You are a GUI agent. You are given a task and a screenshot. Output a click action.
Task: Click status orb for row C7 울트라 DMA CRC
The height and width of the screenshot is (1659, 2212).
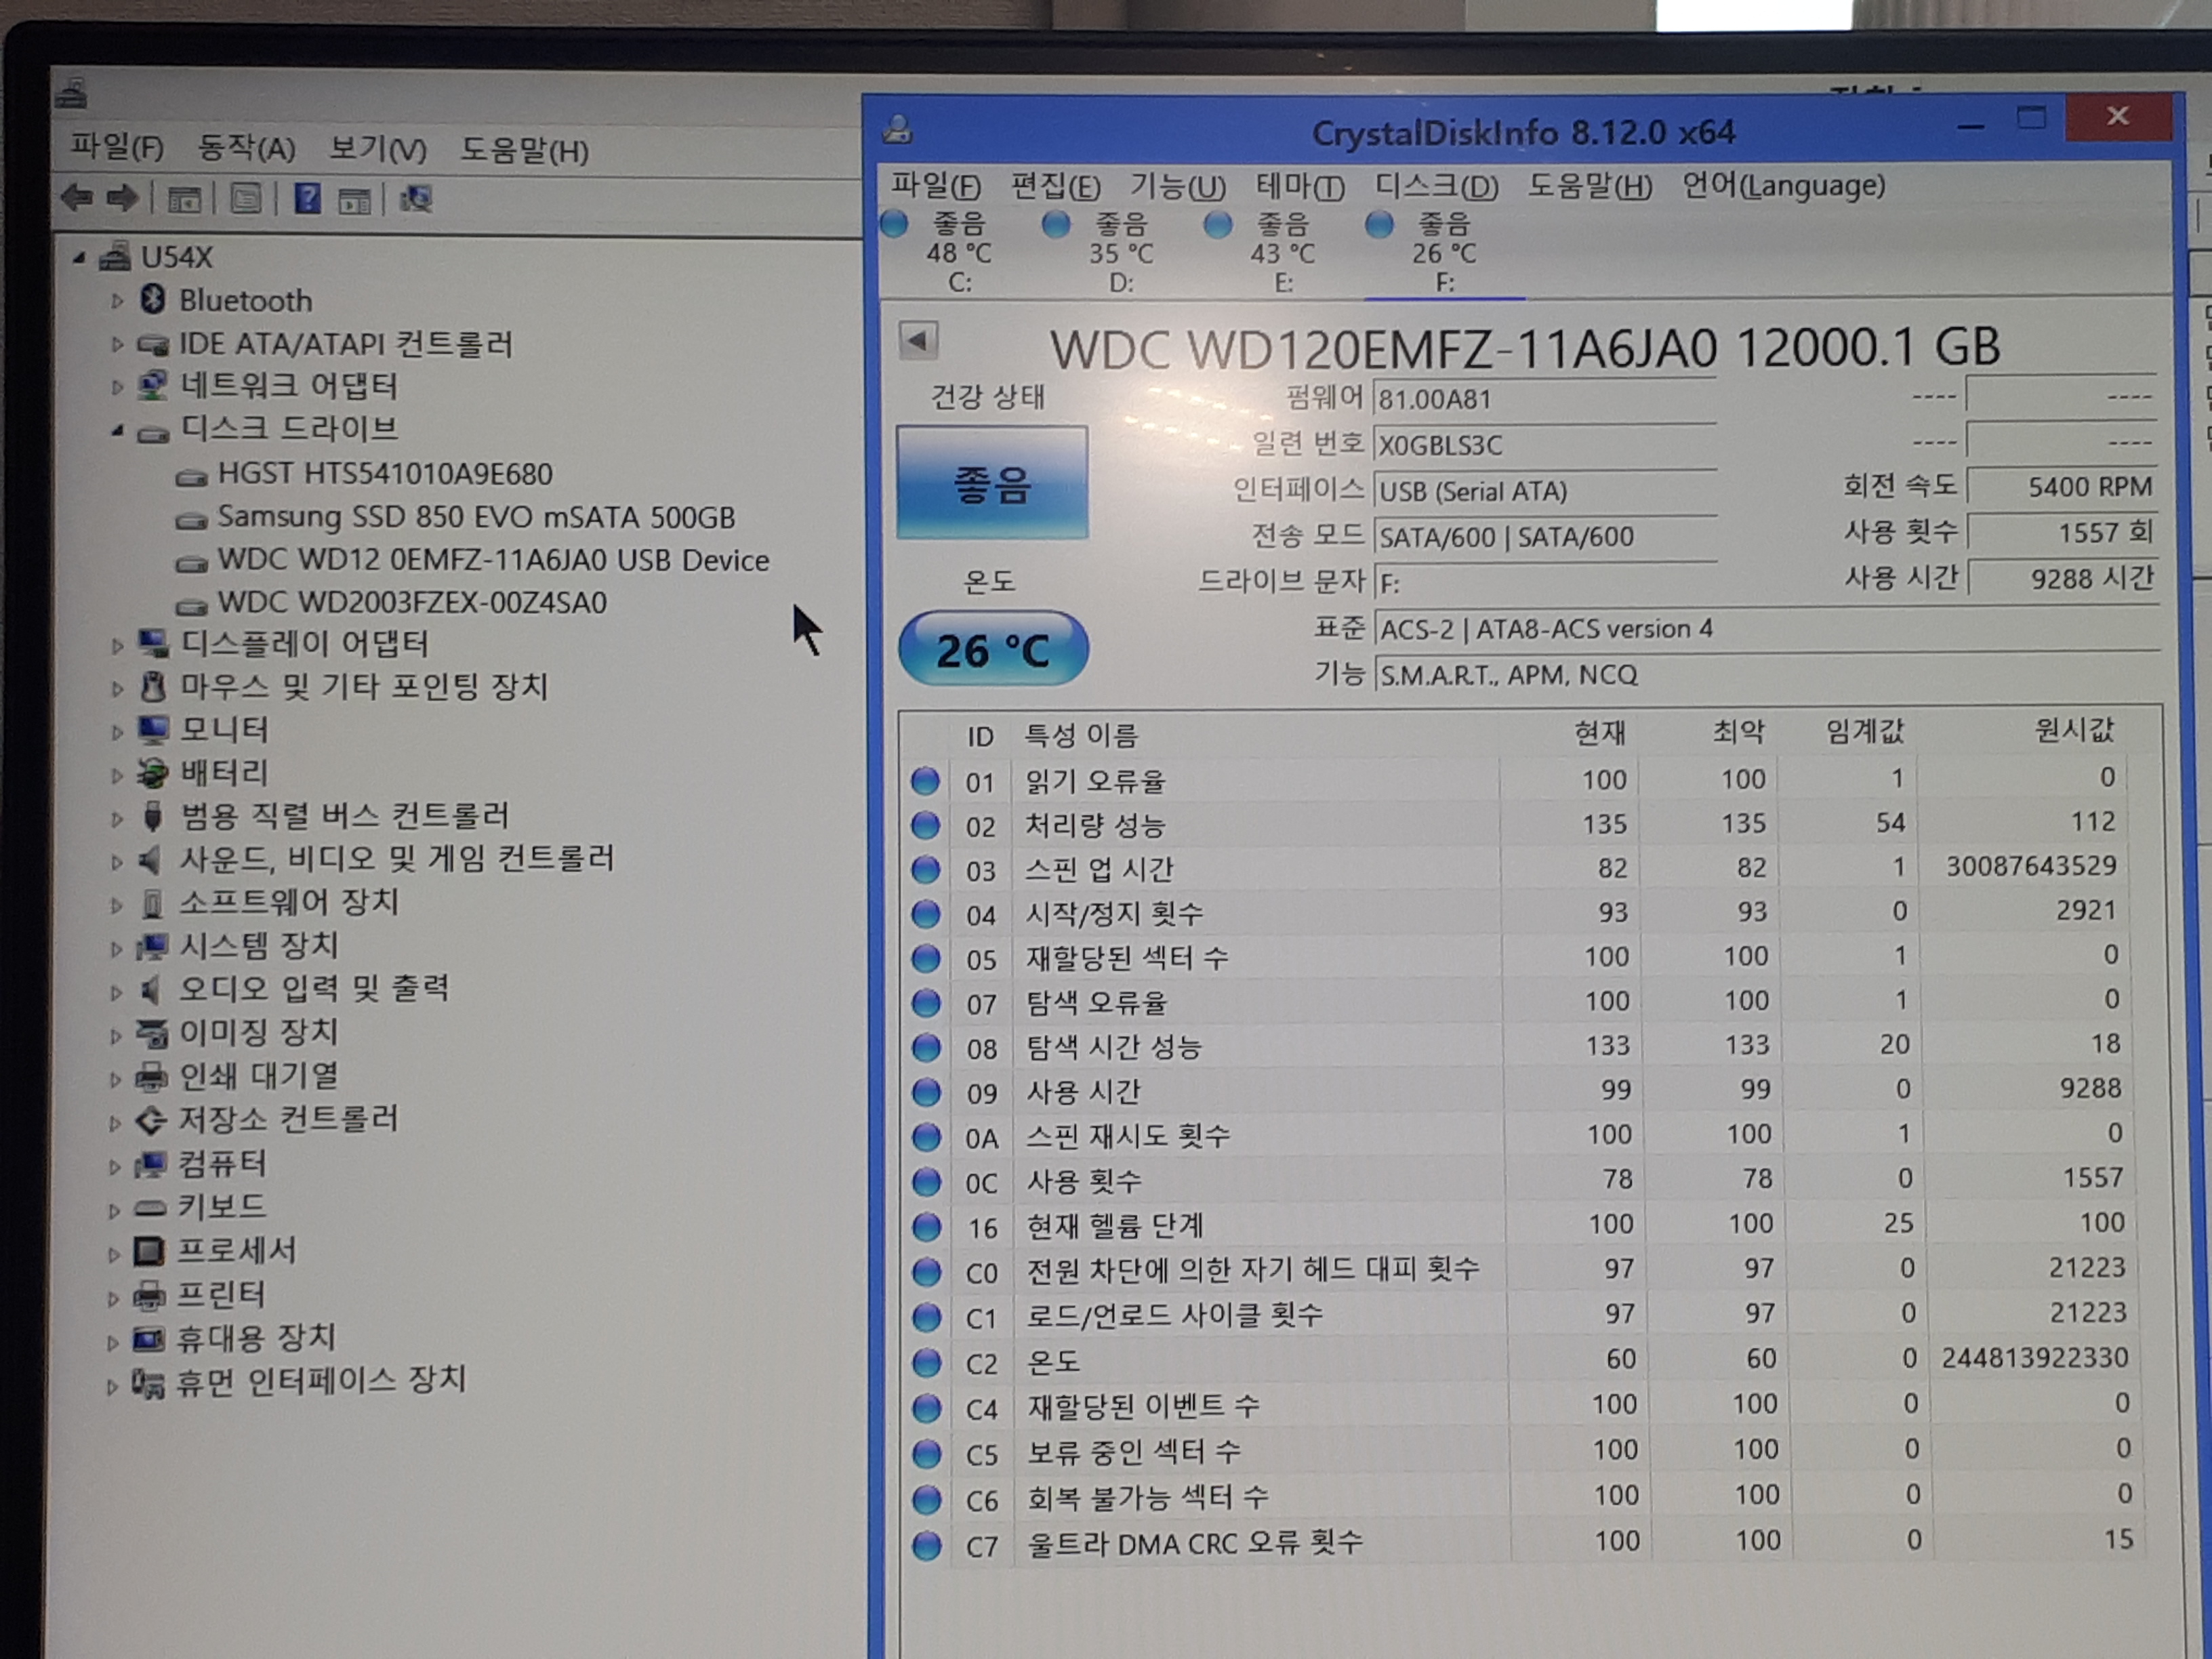927,1545
